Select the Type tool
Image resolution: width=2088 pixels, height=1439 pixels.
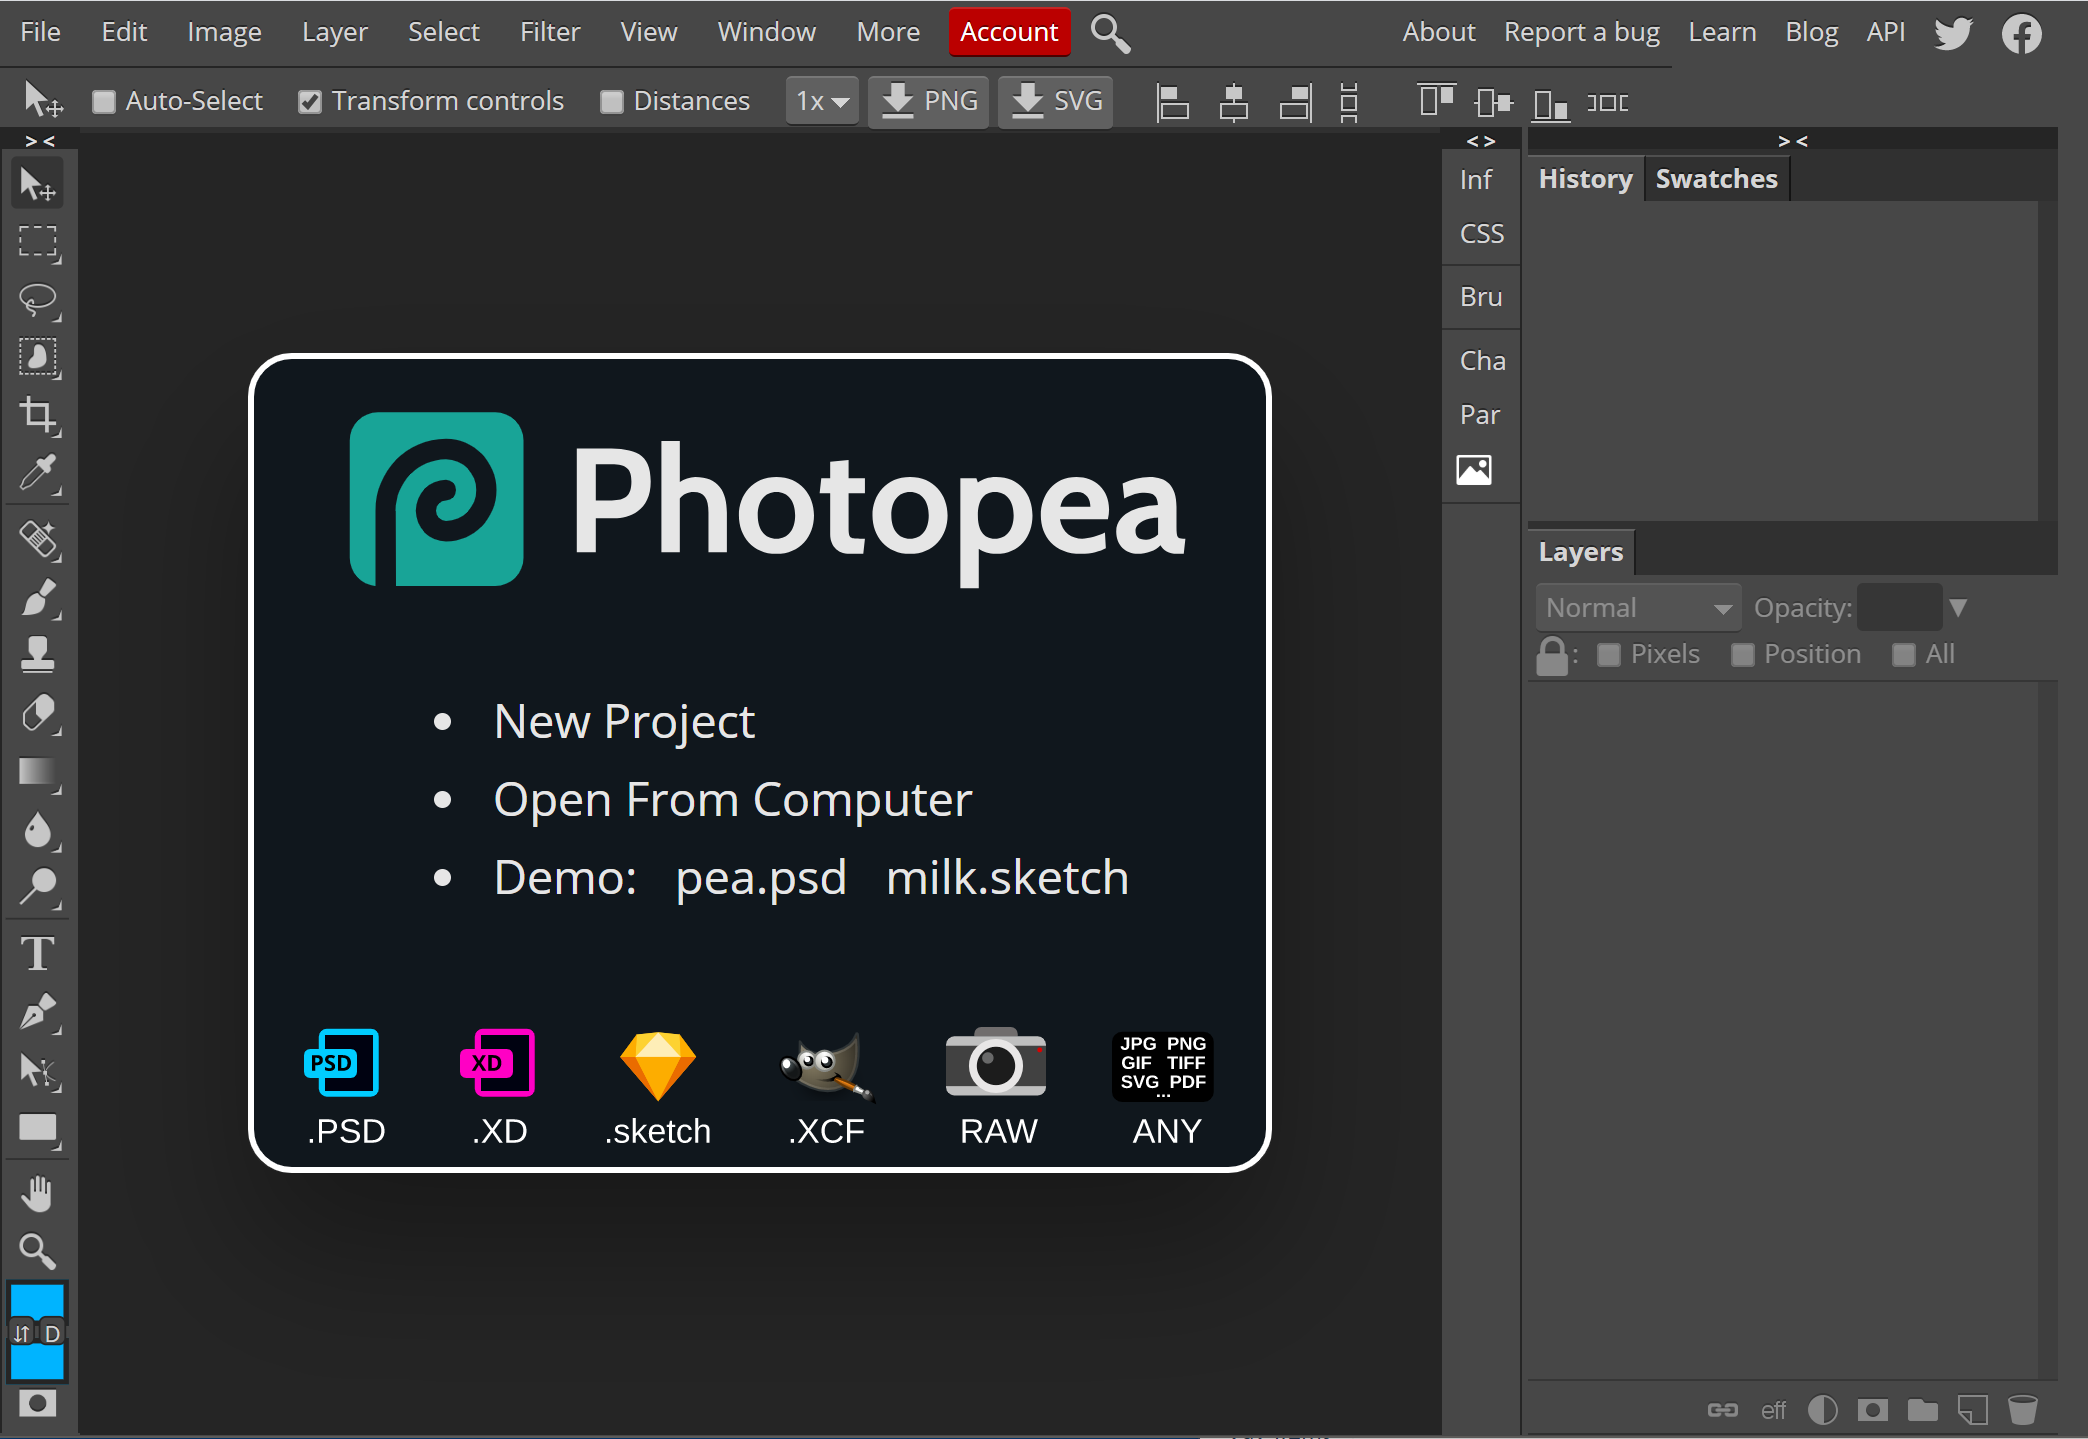[38, 953]
